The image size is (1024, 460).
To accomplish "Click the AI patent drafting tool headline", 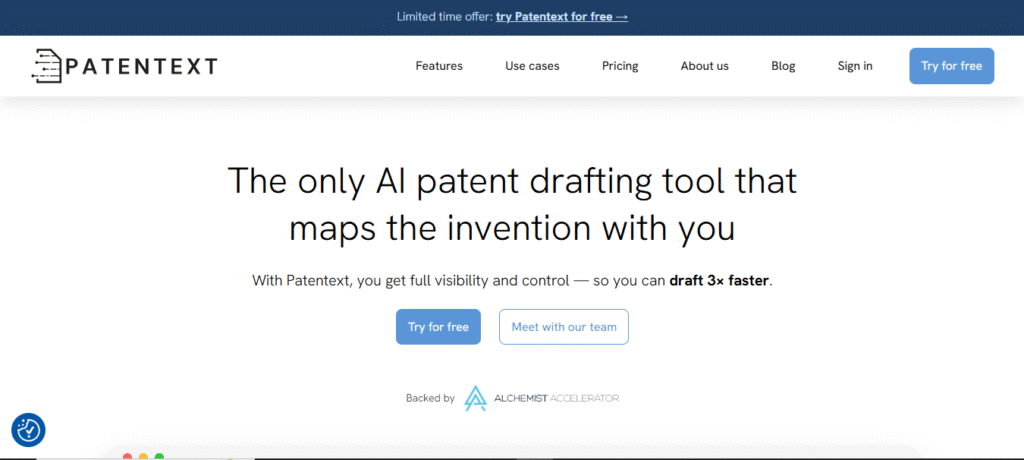I will [x=512, y=205].
